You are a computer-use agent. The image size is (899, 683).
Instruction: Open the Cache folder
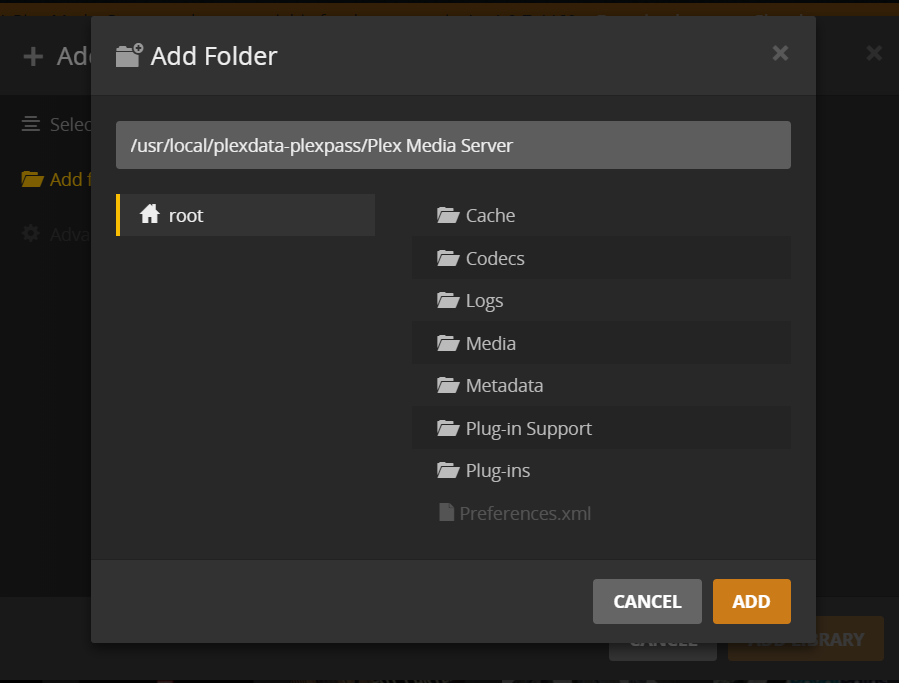(x=490, y=216)
